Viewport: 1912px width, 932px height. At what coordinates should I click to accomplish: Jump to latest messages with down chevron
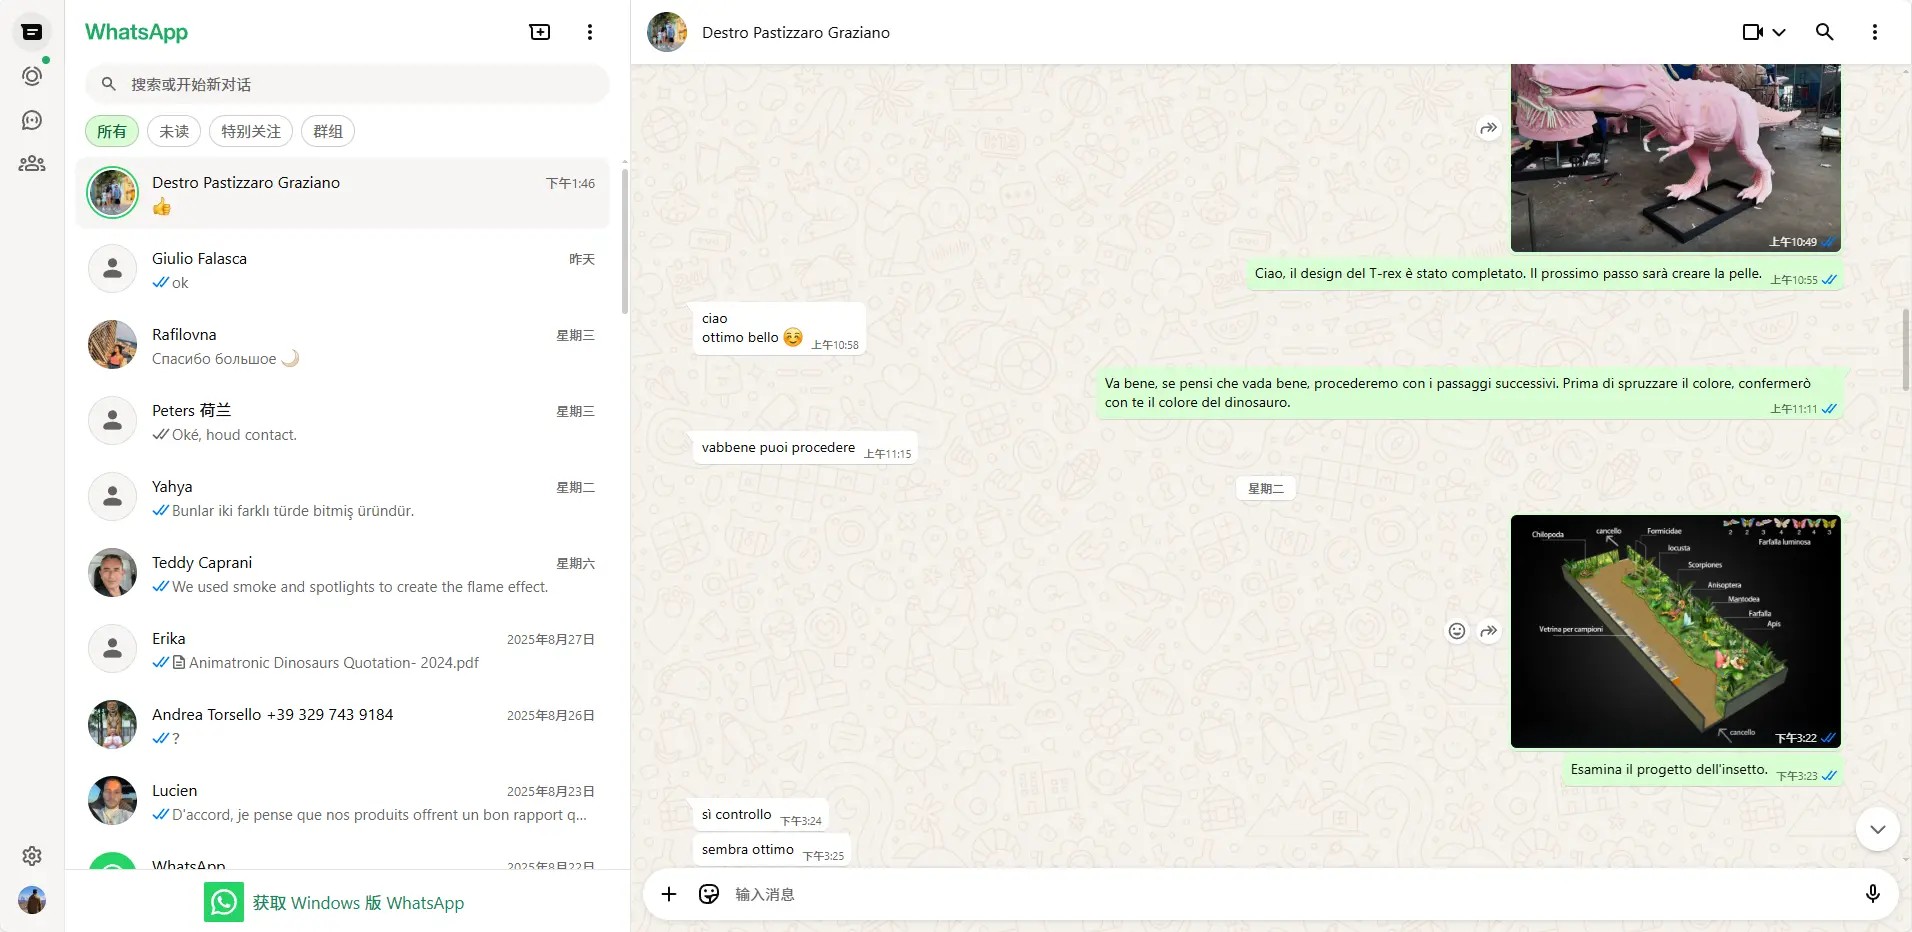(x=1877, y=829)
